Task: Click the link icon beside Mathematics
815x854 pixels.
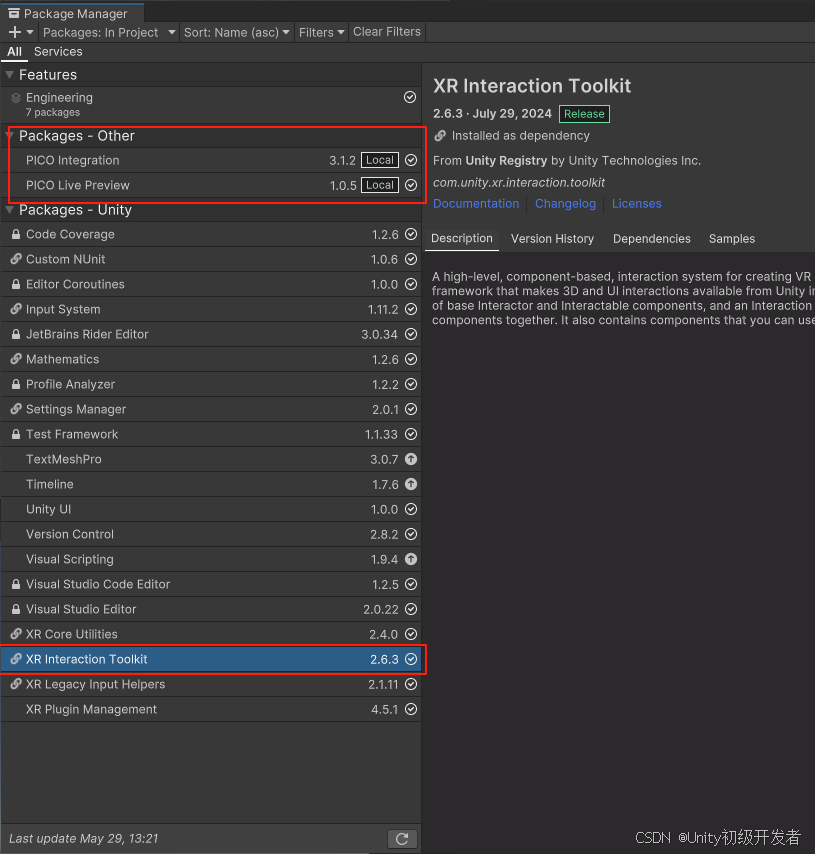Action: [x=16, y=359]
